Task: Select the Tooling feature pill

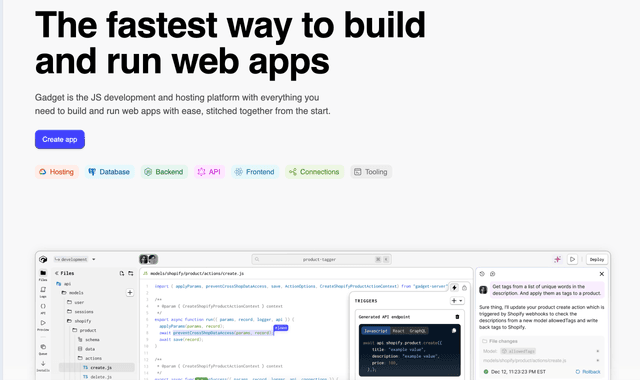Action: 371,172
